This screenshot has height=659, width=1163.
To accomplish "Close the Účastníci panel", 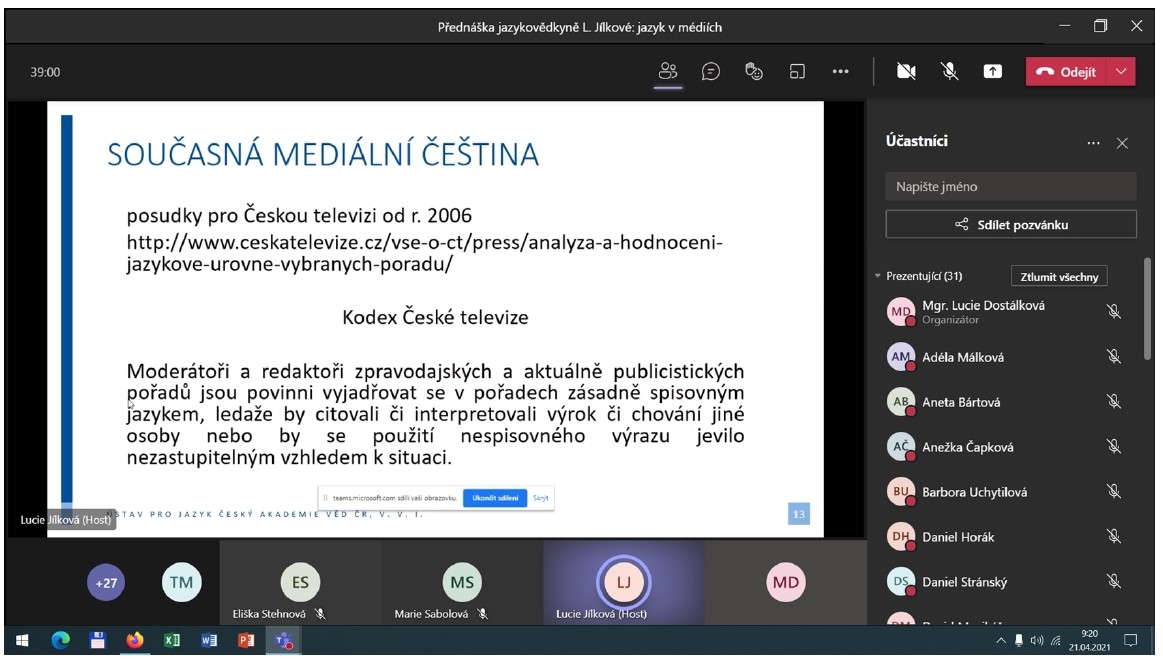I will pyautogui.click(x=1122, y=143).
